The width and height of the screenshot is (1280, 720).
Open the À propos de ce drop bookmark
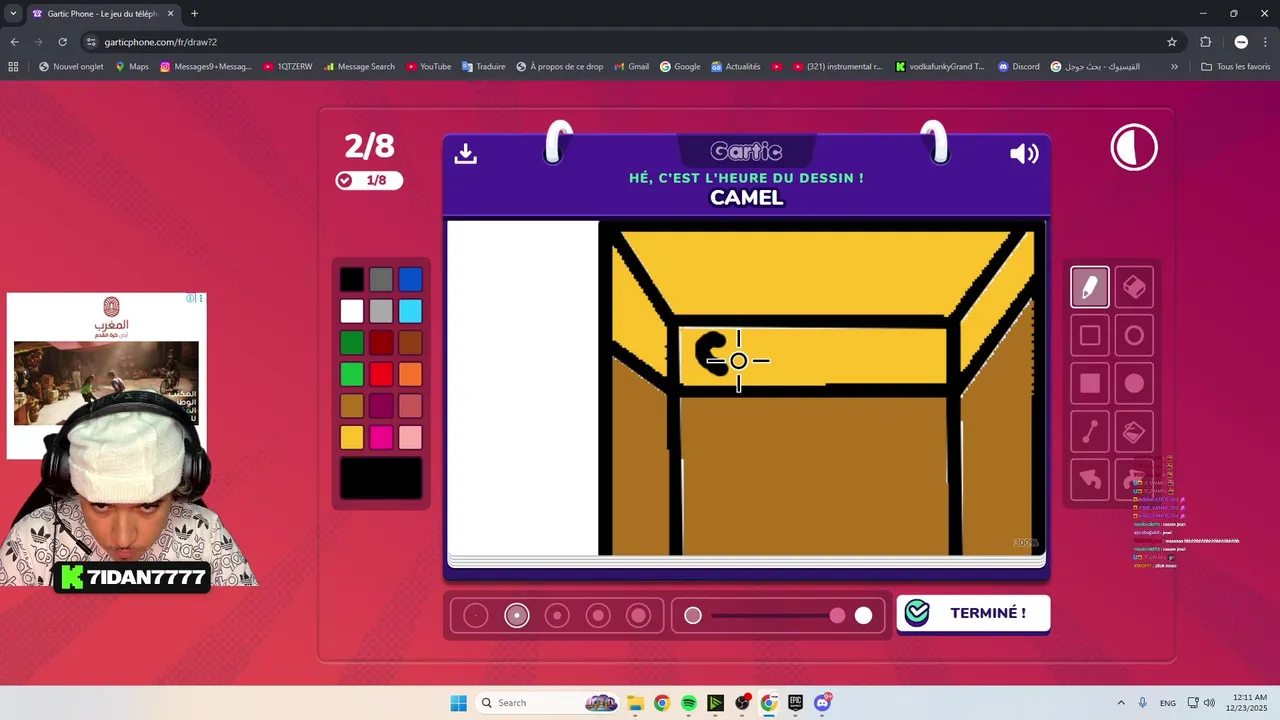[x=559, y=67]
